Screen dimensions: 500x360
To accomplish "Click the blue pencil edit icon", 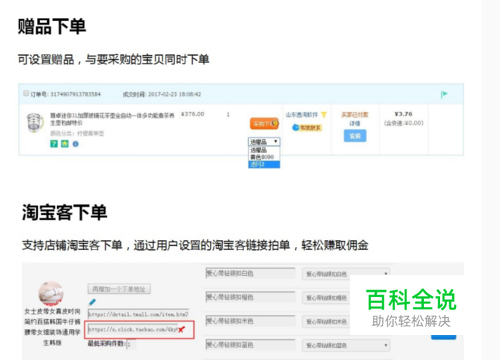I will tap(92, 302).
